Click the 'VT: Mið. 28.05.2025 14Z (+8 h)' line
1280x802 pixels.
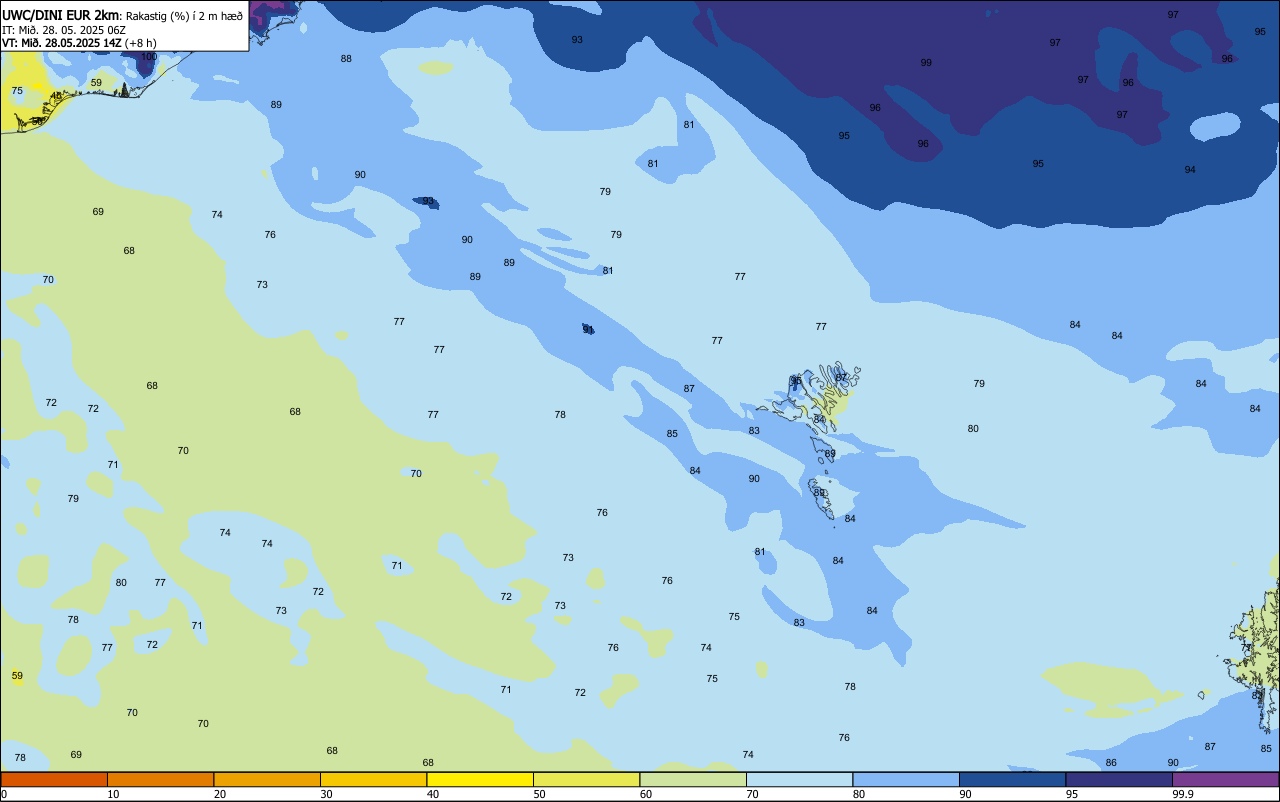pos(79,42)
